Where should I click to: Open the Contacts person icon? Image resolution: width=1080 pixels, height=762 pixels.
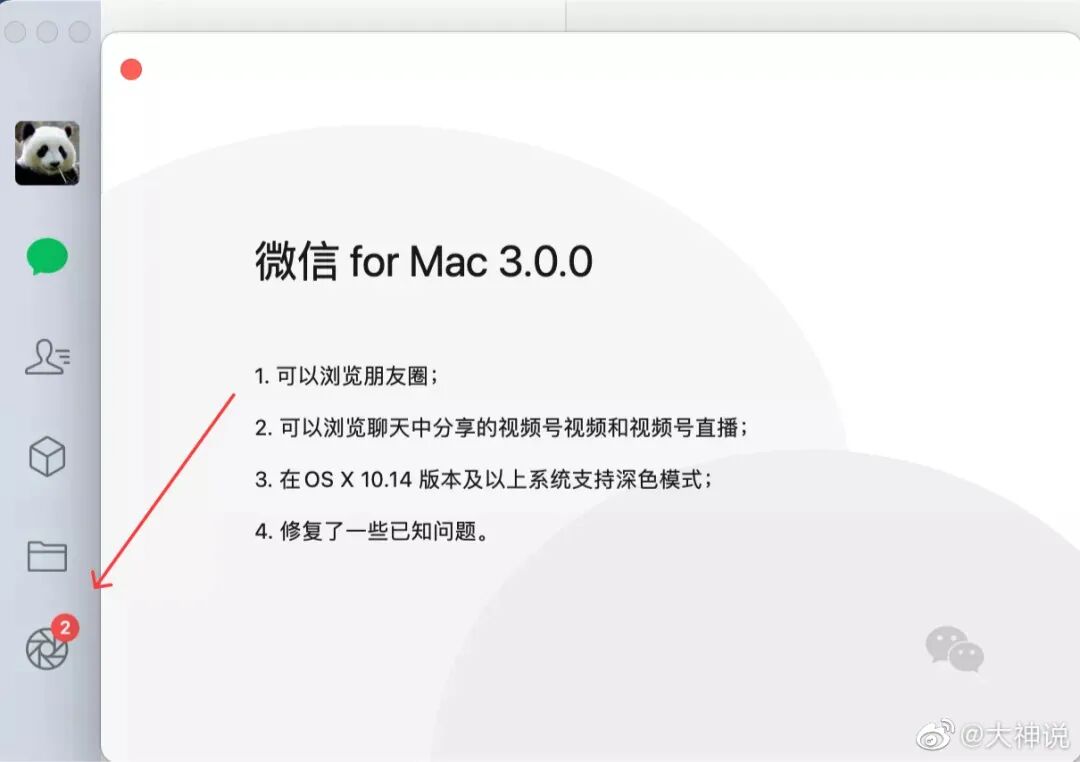pyautogui.click(x=48, y=357)
